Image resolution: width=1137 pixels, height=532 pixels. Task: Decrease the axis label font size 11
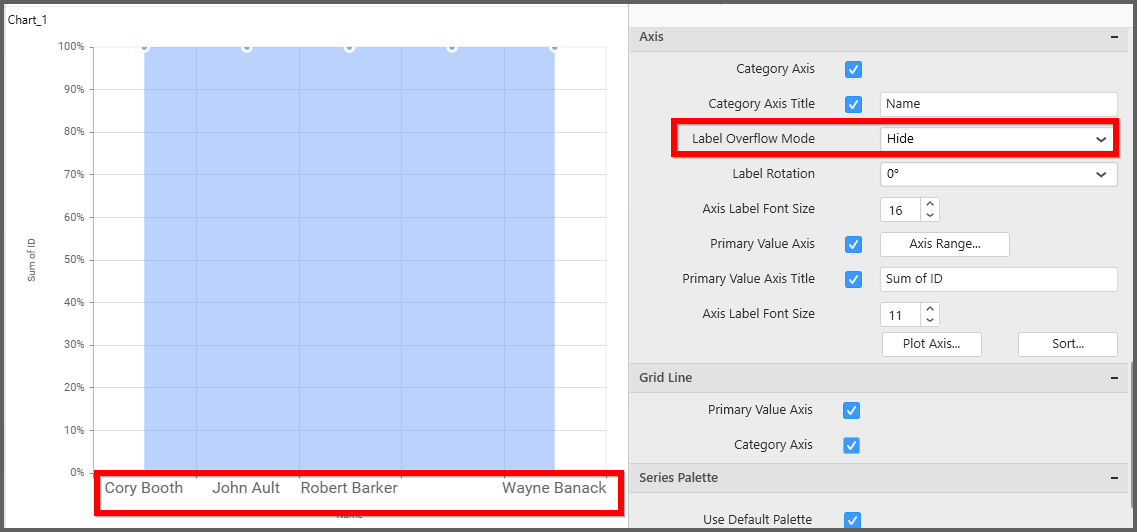click(930, 320)
